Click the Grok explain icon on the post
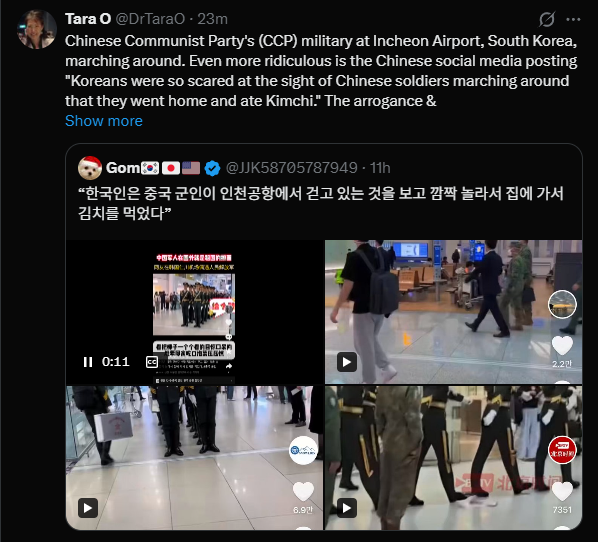 point(547,19)
